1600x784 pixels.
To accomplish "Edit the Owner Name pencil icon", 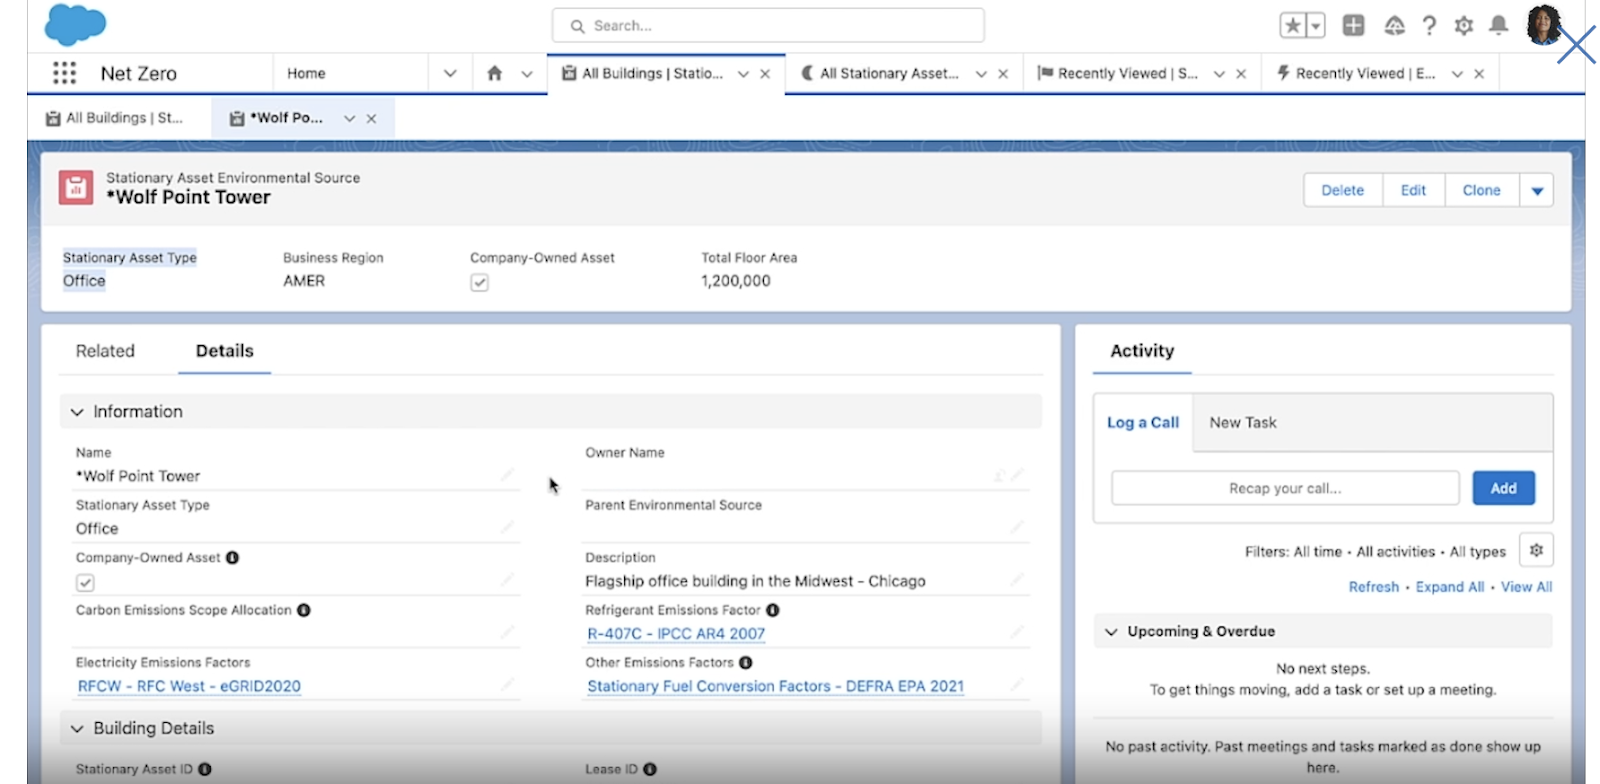I will pyautogui.click(x=1017, y=475).
